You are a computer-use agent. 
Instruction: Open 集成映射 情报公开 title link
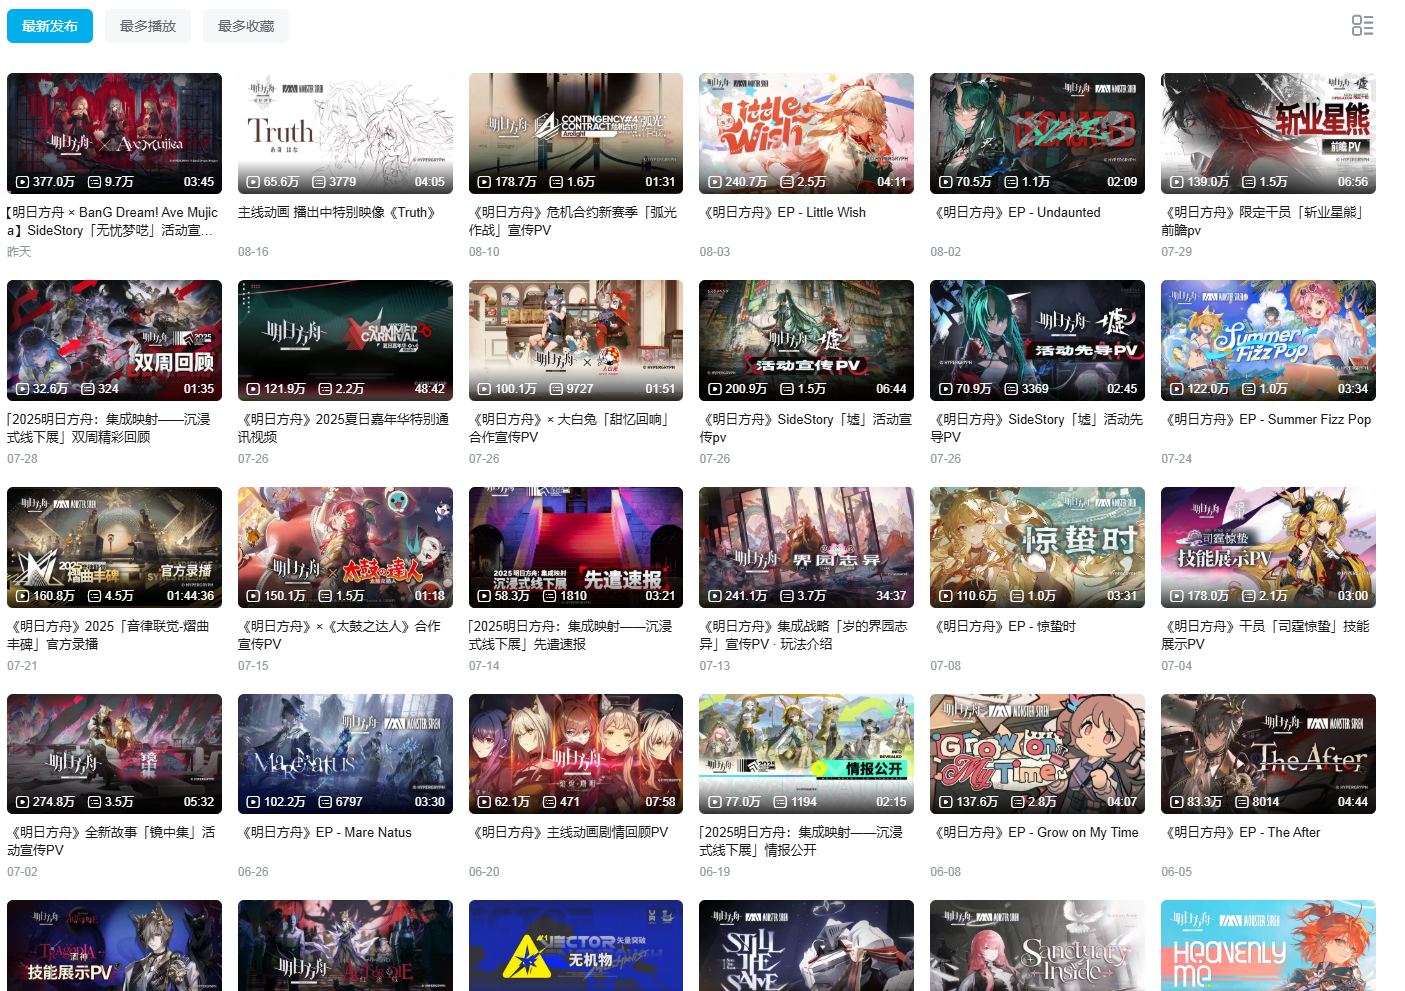pyautogui.click(x=801, y=841)
